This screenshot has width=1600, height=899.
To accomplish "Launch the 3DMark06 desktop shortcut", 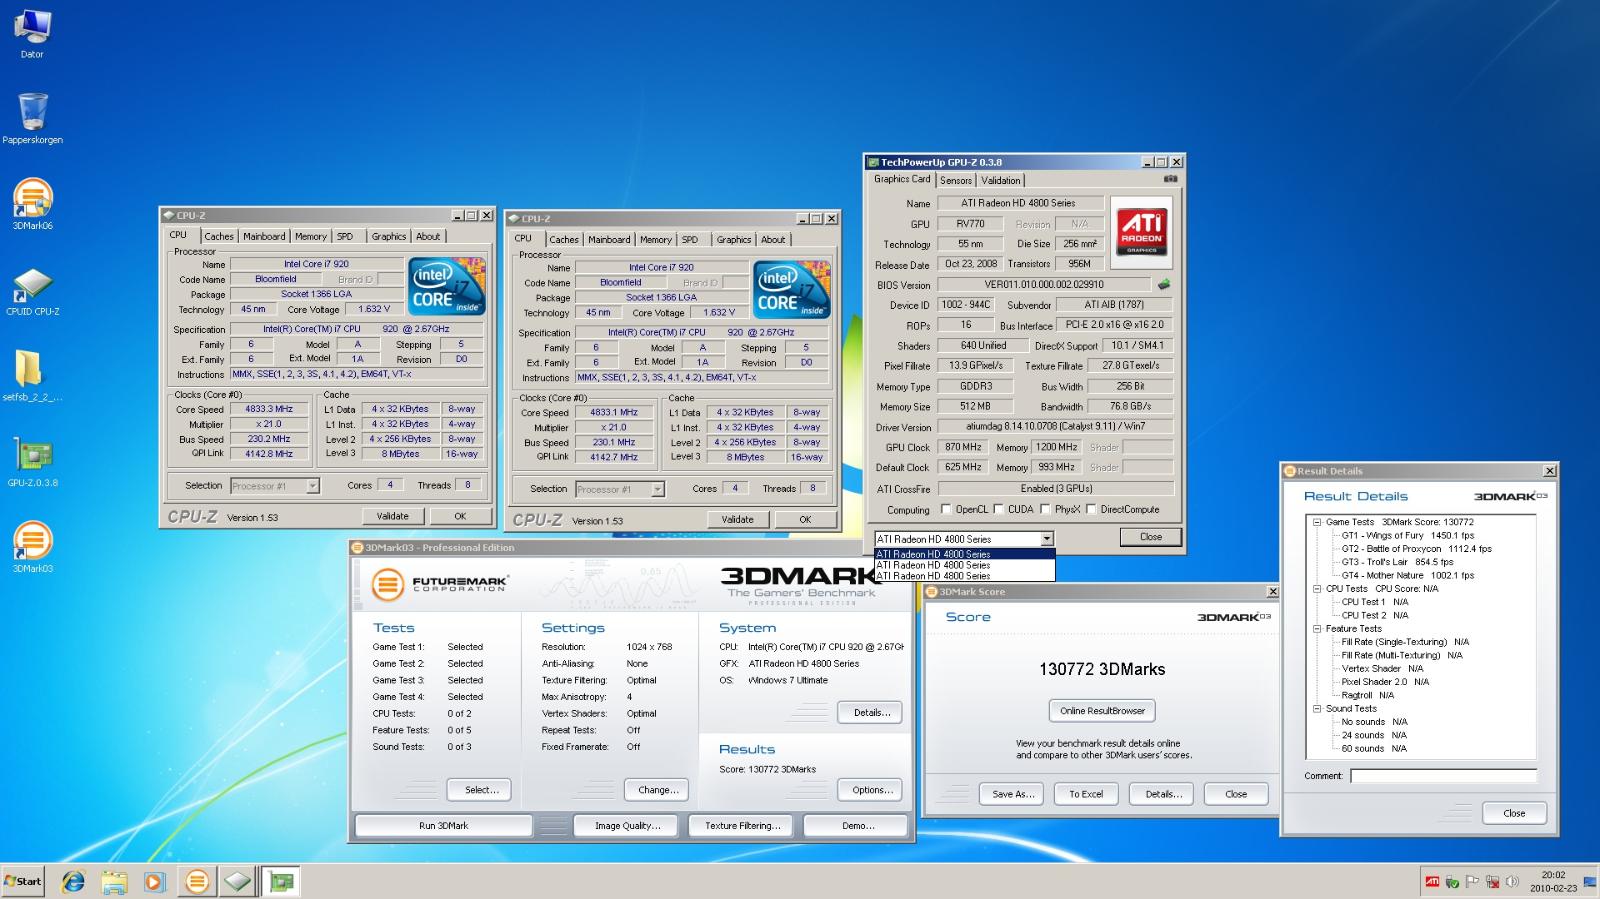I will coord(32,203).
